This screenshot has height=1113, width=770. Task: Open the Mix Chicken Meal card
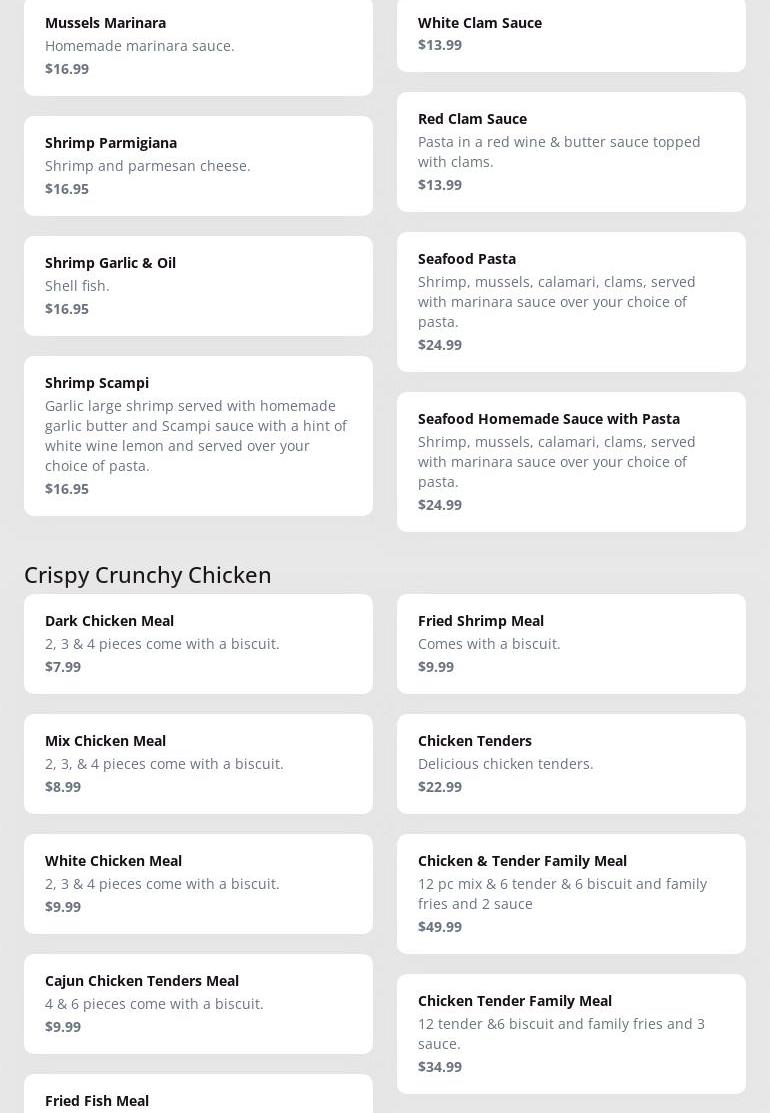(x=198, y=763)
